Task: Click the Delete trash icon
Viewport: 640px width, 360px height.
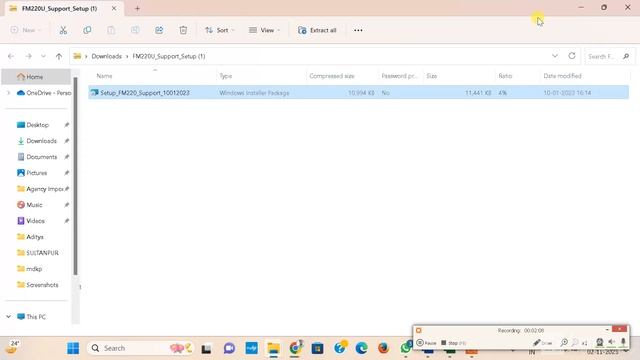Action: 183,30
